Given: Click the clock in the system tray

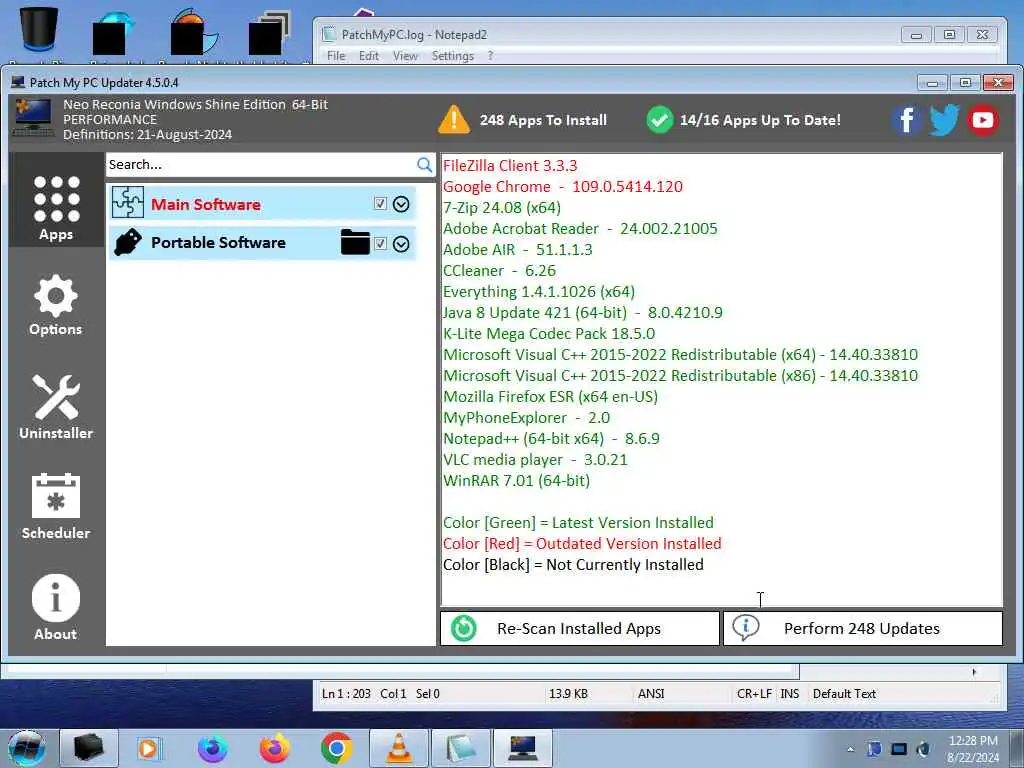Looking at the screenshot, I should tap(972, 749).
